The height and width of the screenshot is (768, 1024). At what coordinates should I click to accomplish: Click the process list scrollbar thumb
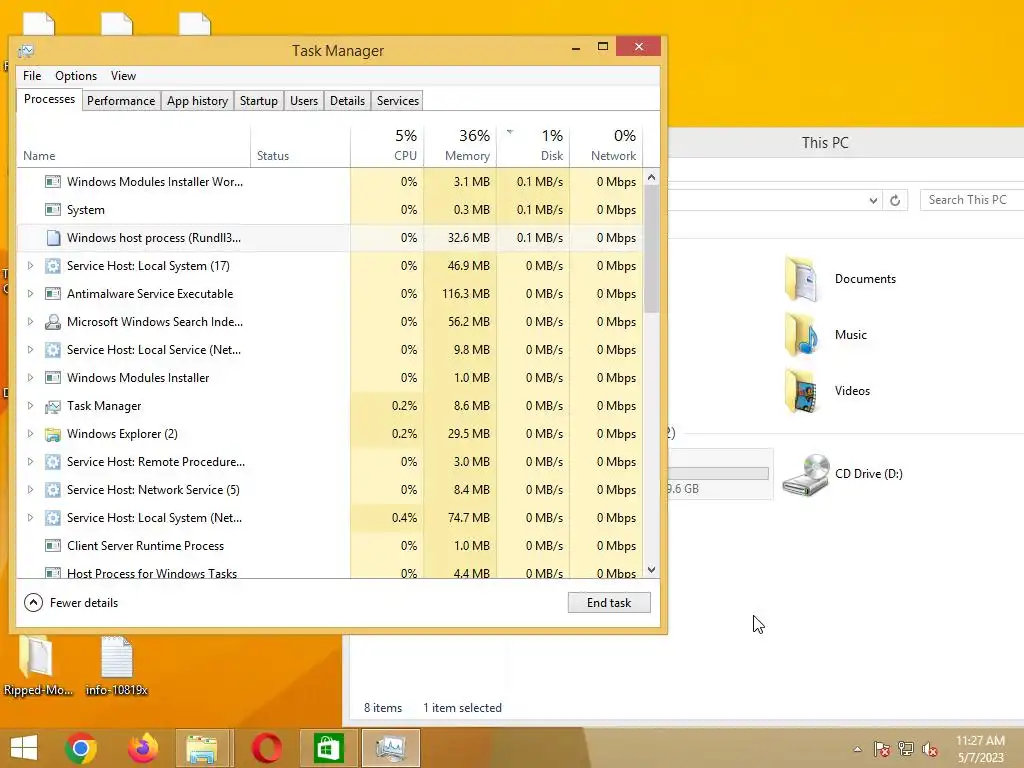651,249
